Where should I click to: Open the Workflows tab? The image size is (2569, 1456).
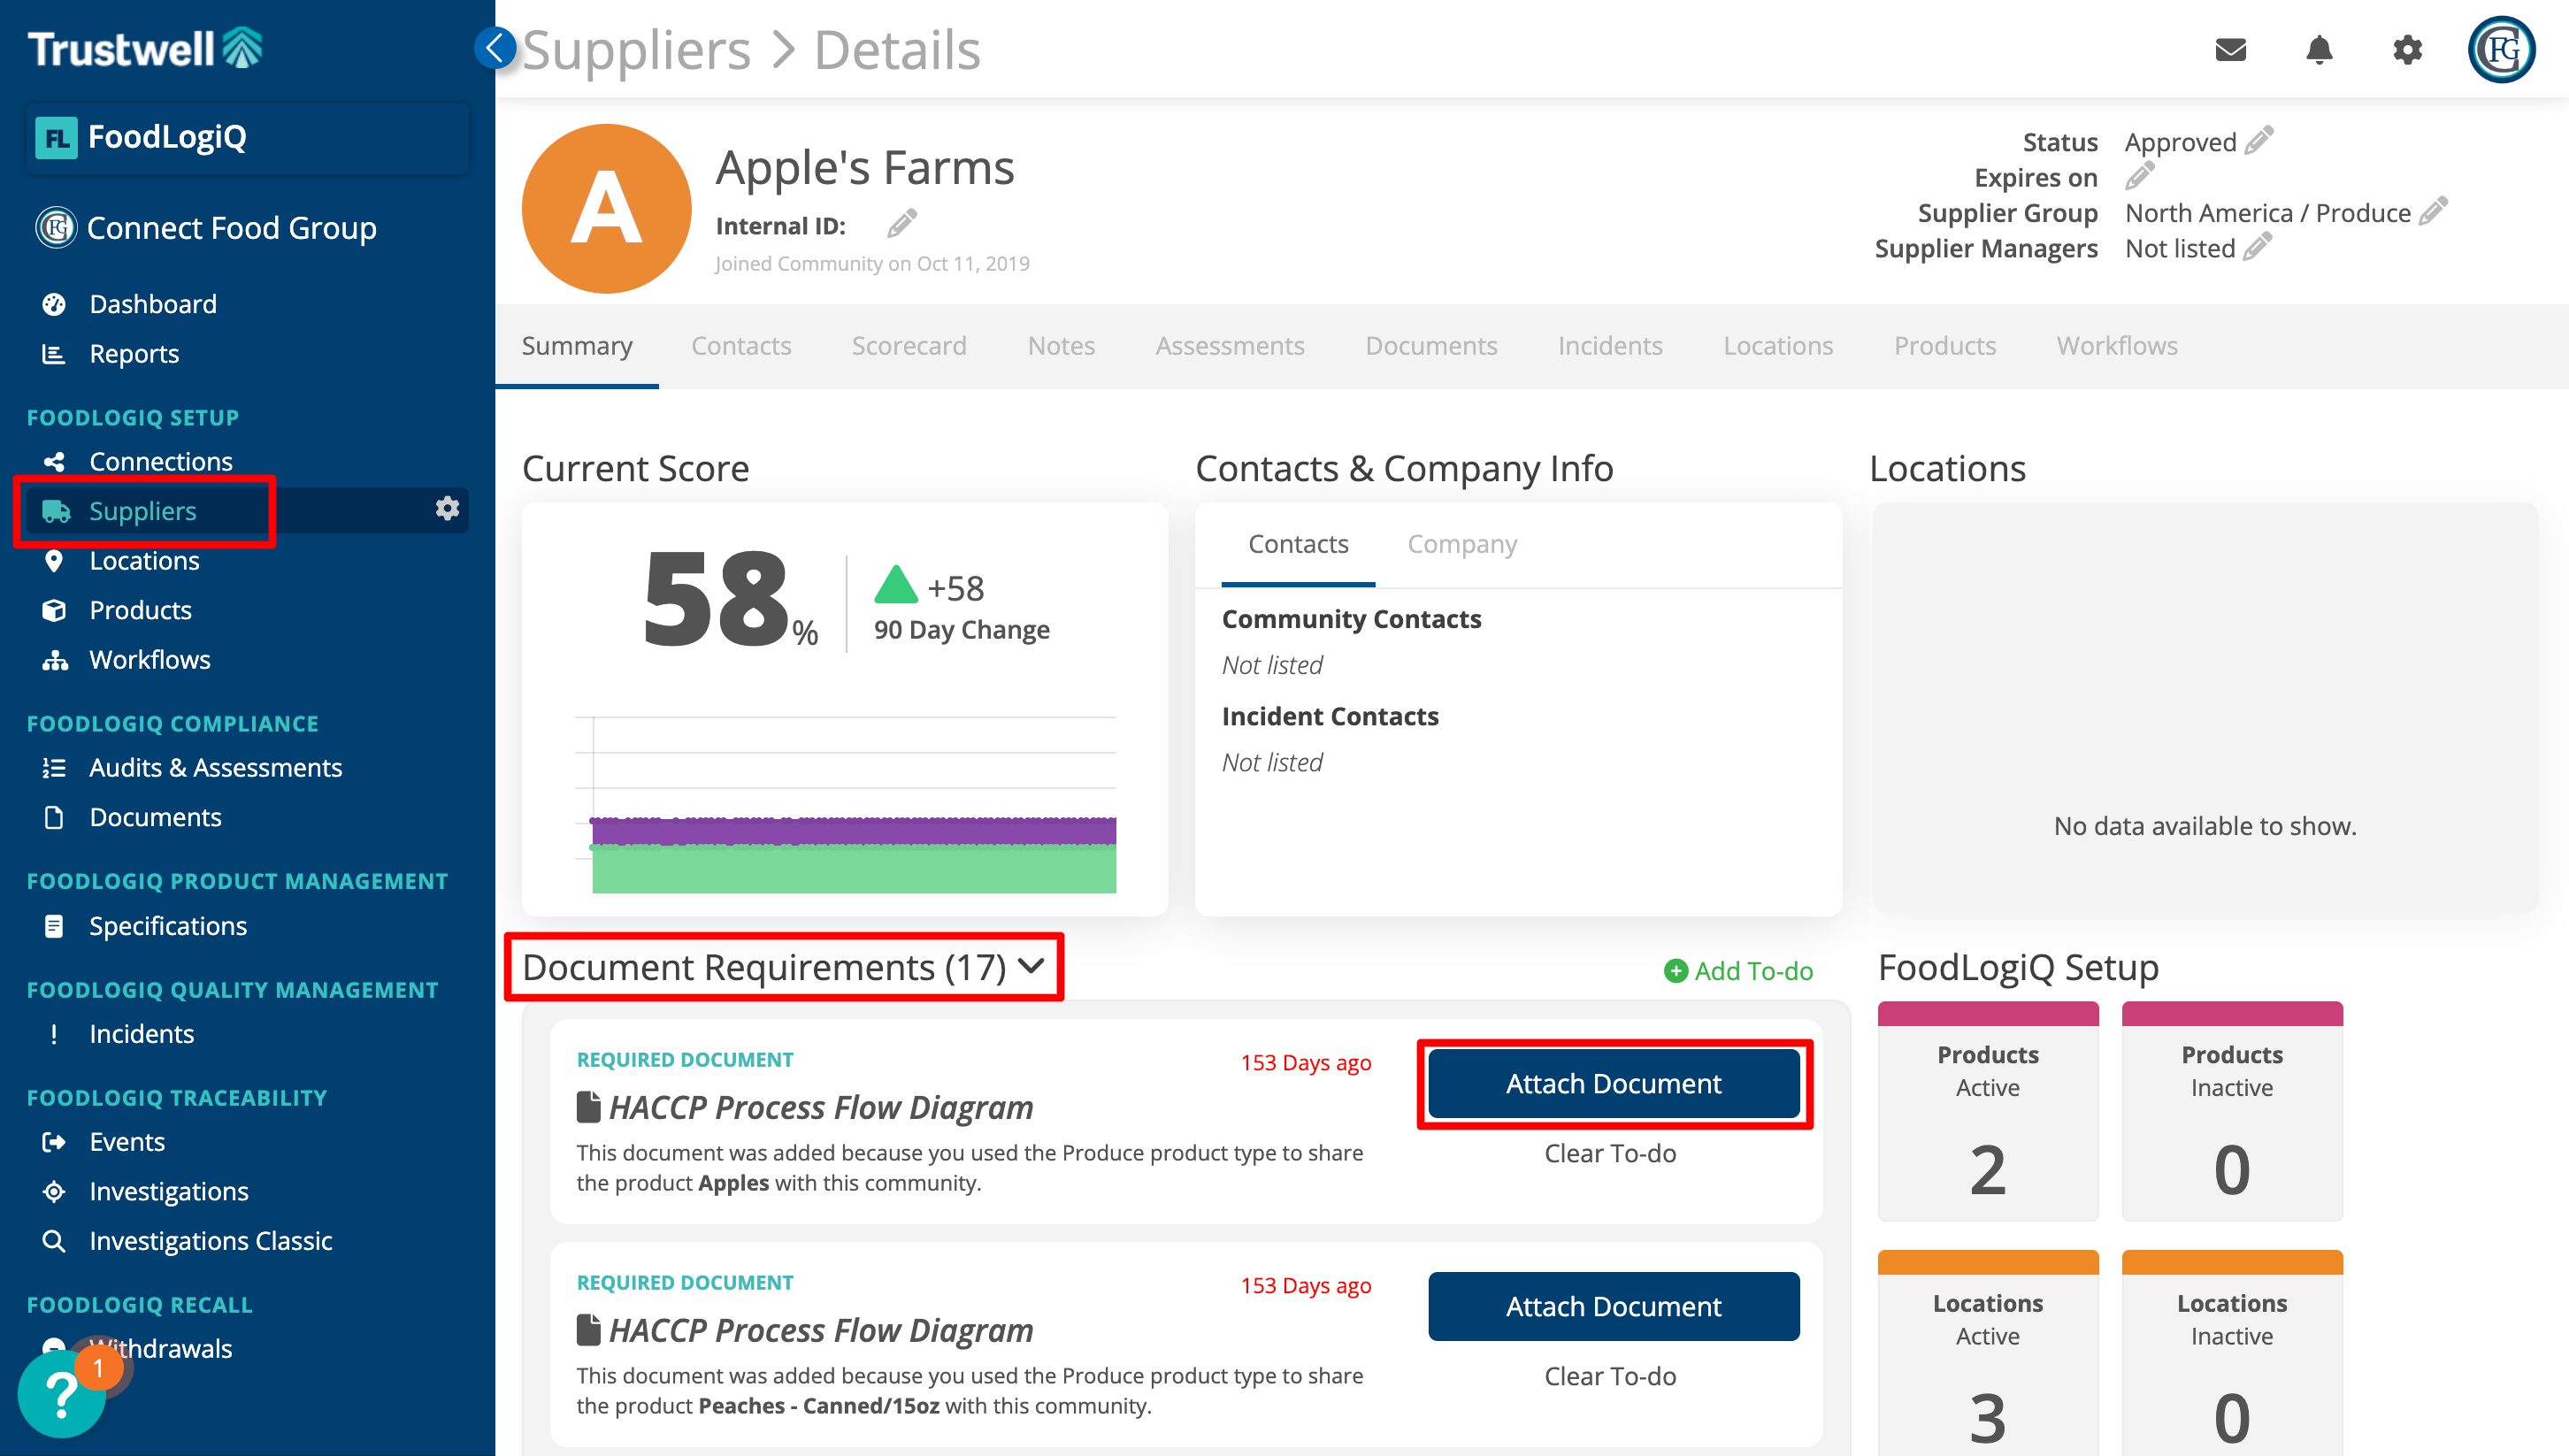(x=2117, y=346)
